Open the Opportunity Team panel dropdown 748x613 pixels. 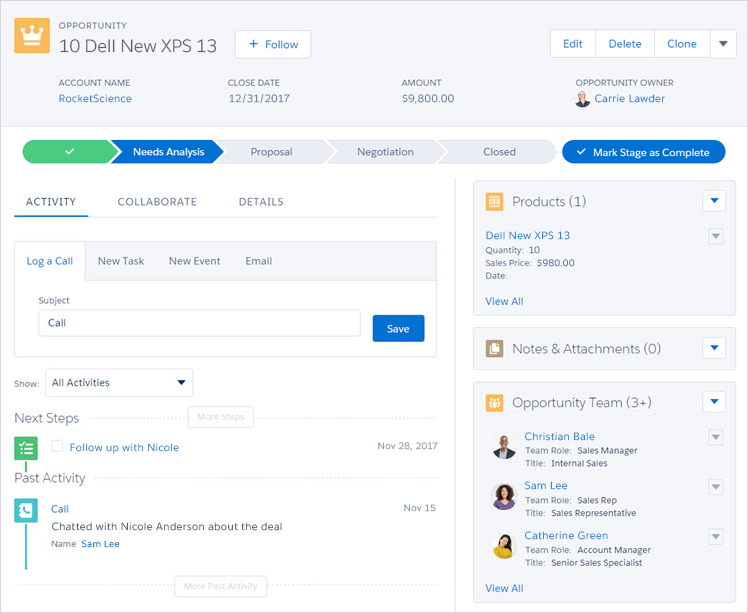click(714, 402)
